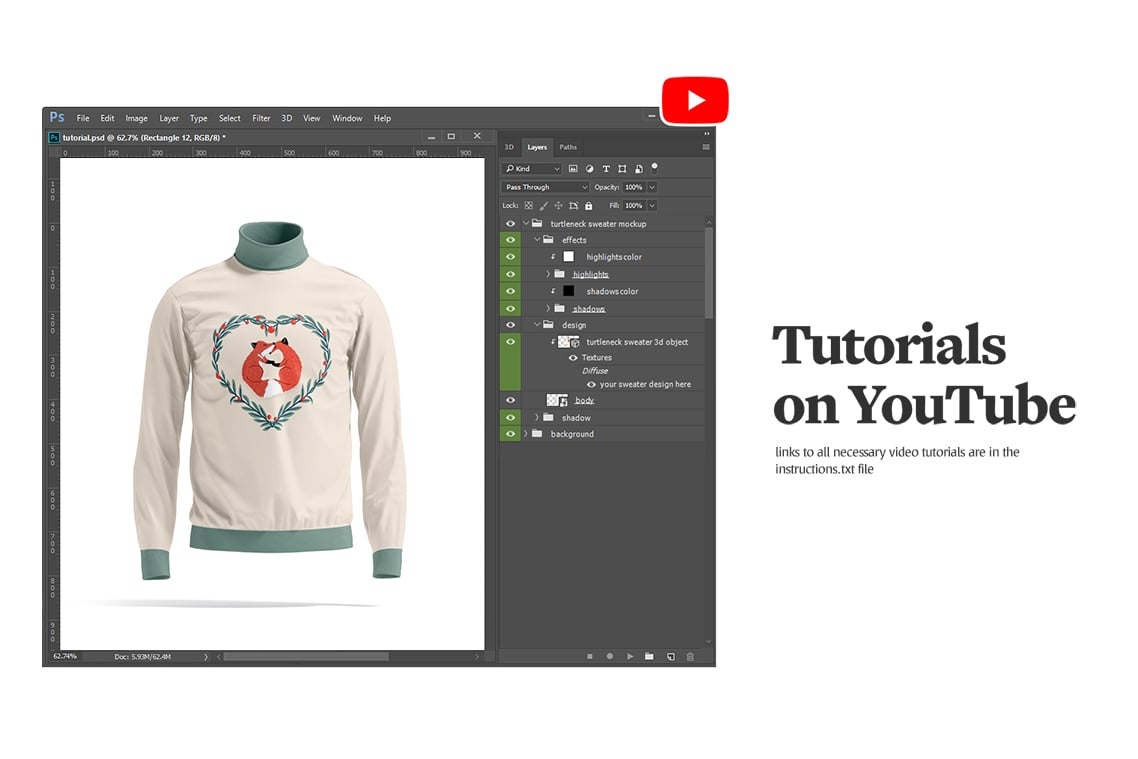Switch to the Paths tab
The image size is (1138, 759).
click(567, 147)
